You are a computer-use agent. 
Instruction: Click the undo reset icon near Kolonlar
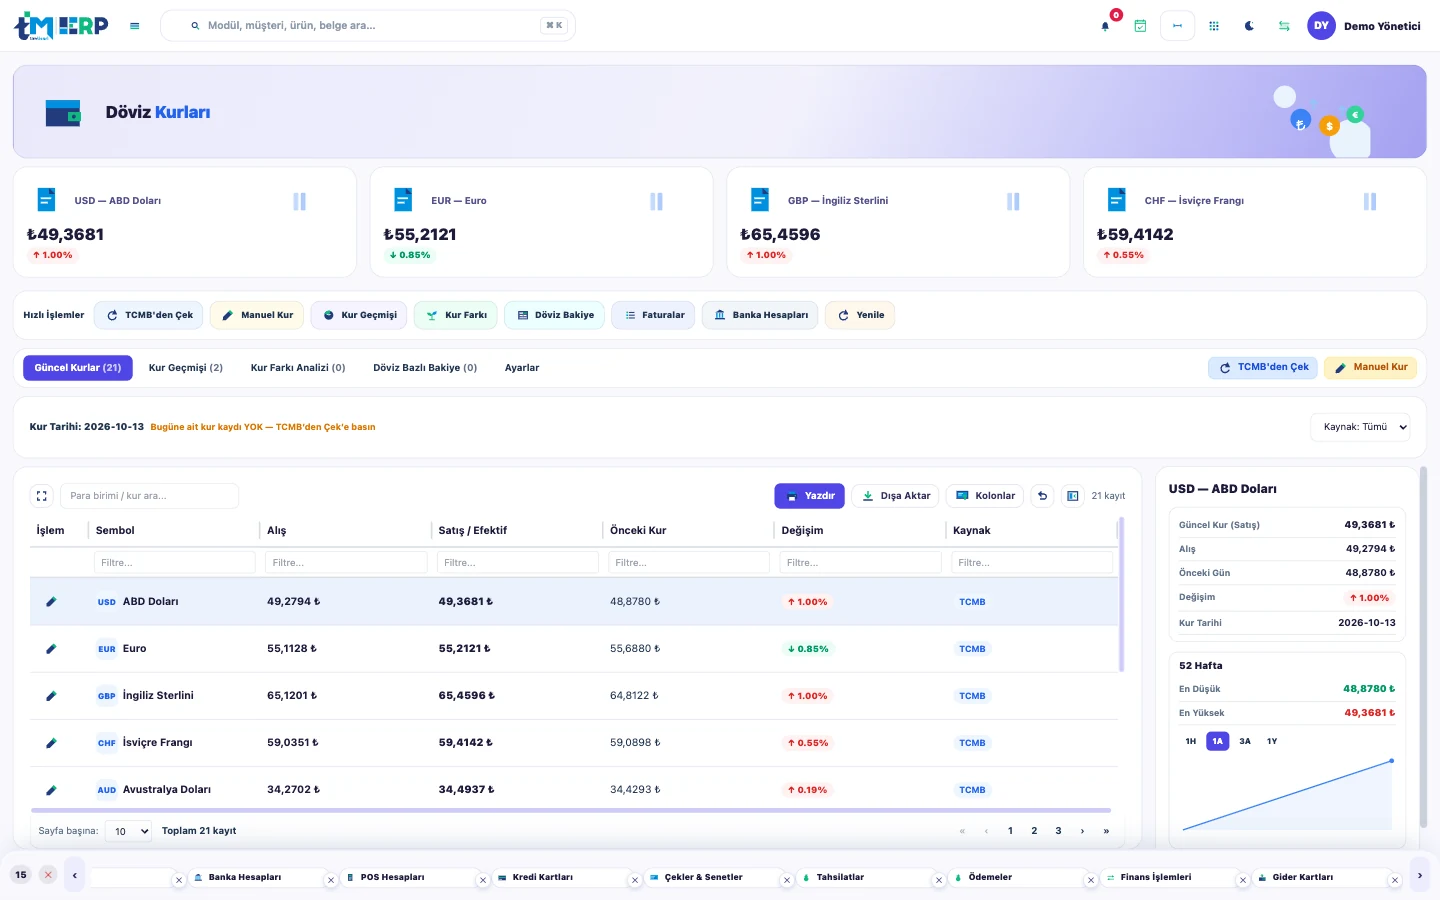(x=1042, y=496)
